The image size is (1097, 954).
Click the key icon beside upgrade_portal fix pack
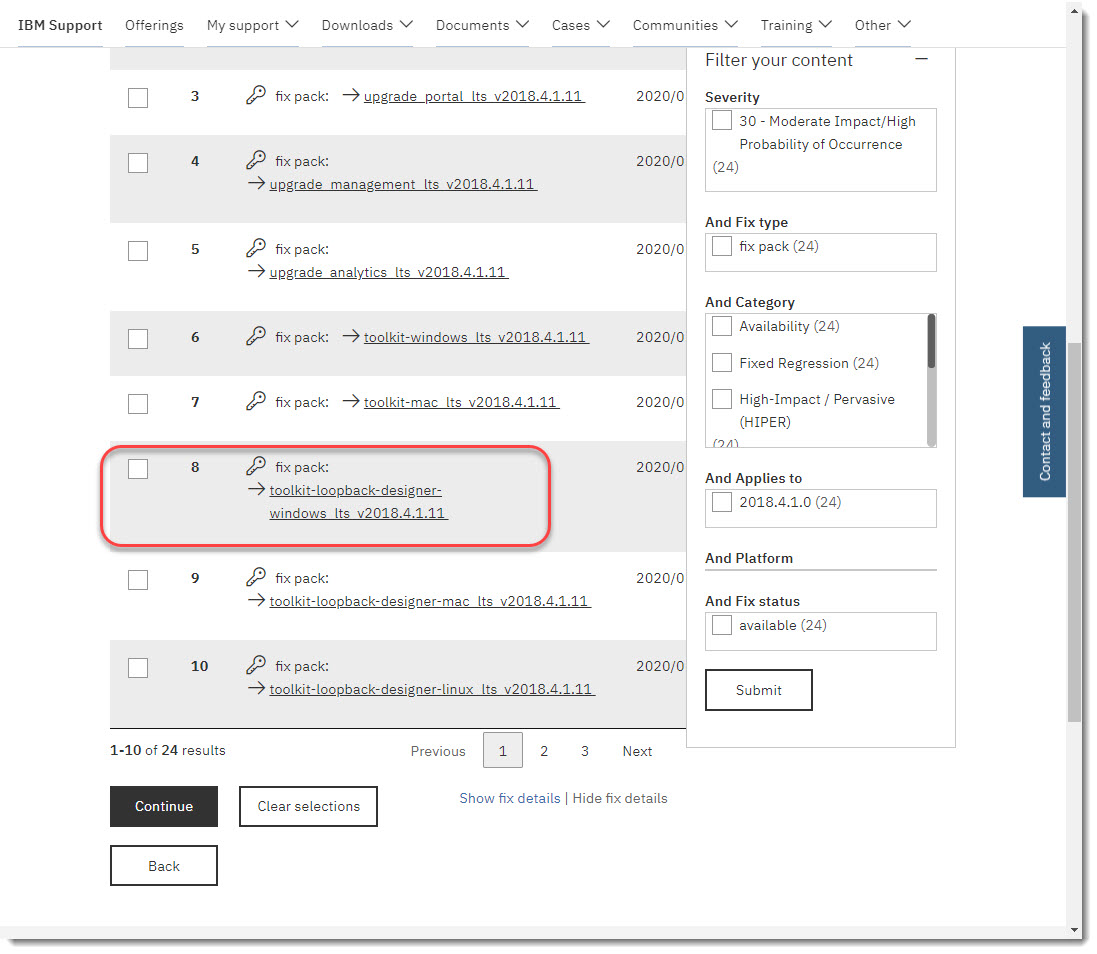[x=258, y=96]
